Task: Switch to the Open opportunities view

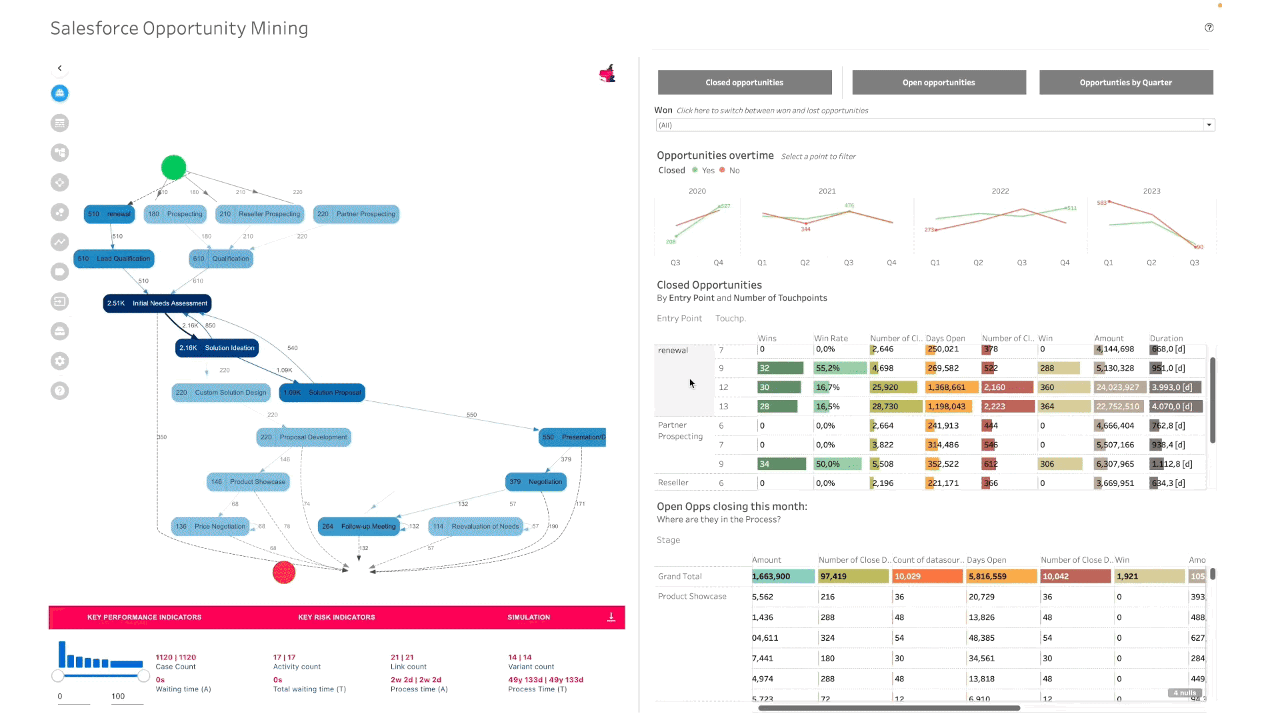Action: click(x=938, y=82)
